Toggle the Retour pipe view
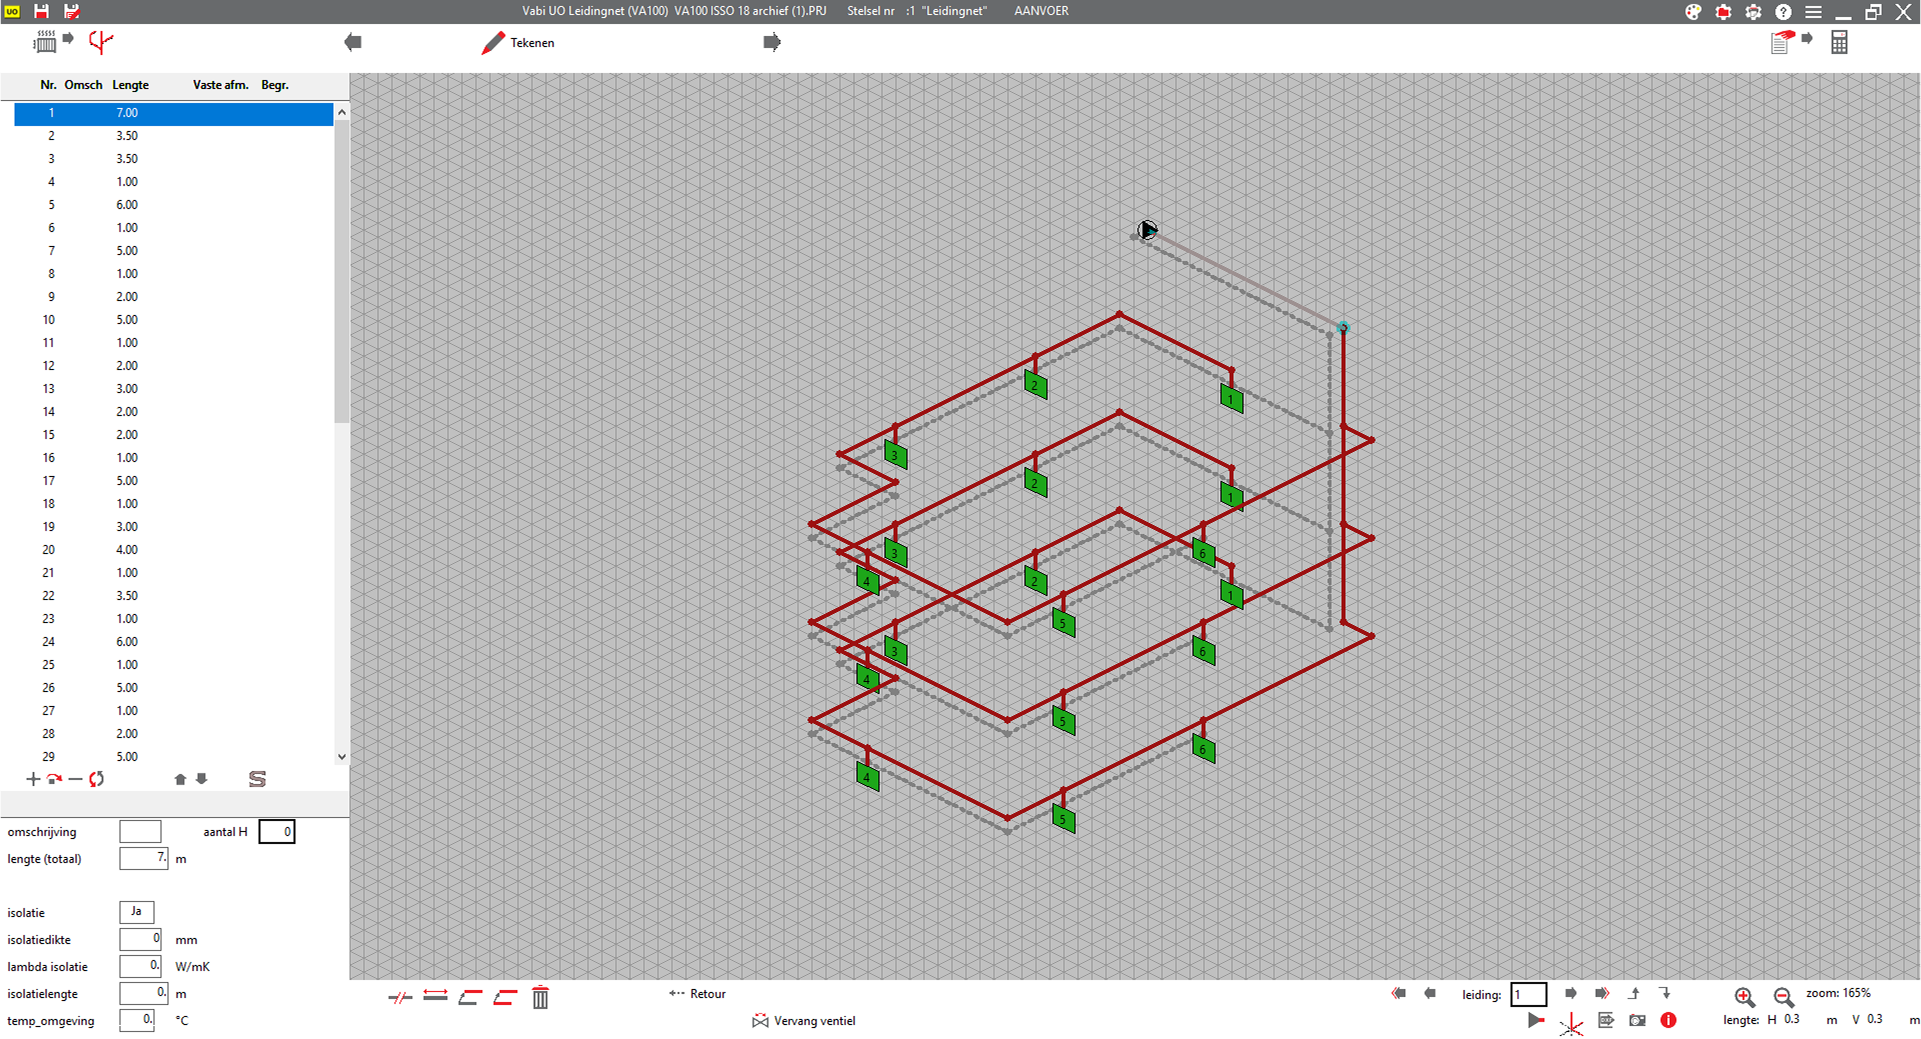 click(698, 994)
